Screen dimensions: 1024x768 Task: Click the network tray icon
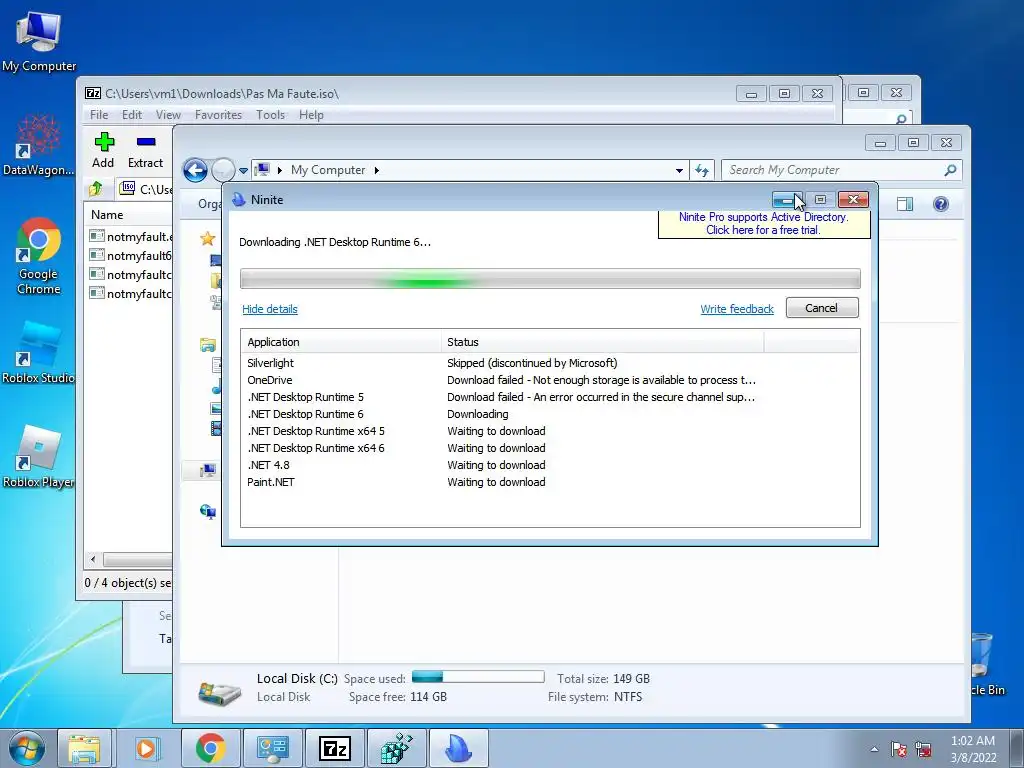click(923, 749)
